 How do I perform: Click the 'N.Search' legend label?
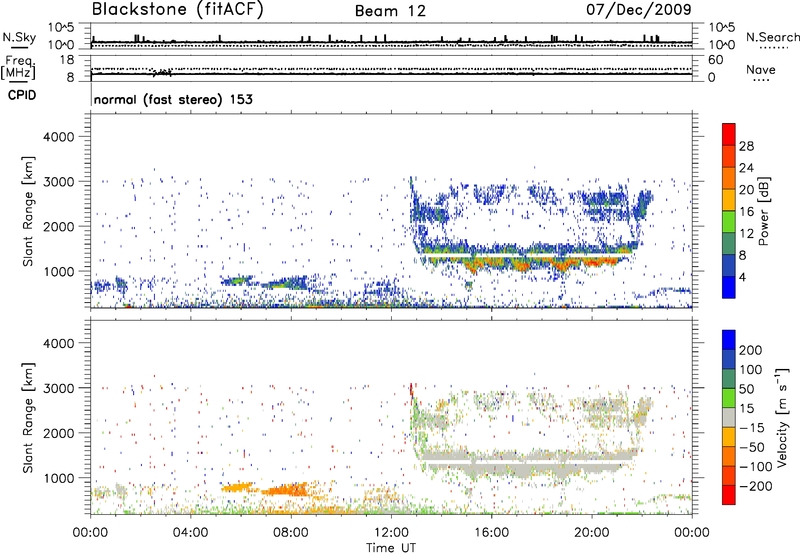772,37
